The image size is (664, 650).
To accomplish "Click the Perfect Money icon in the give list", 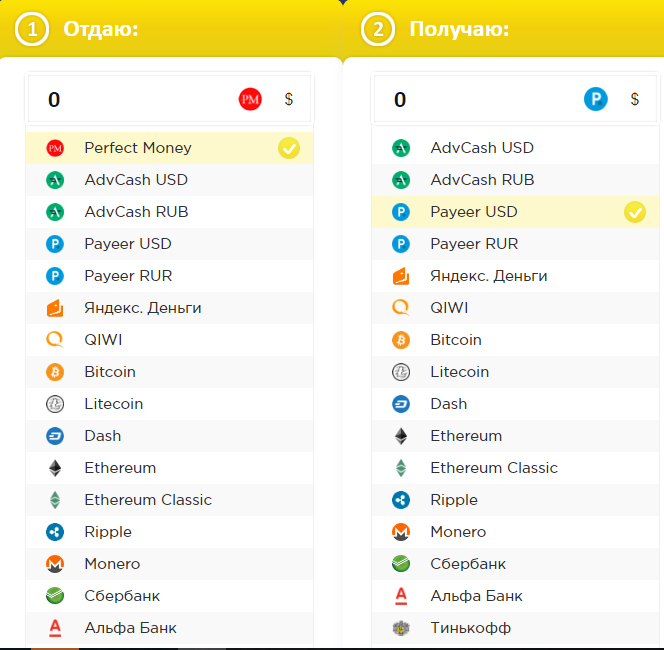I will point(55,148).
